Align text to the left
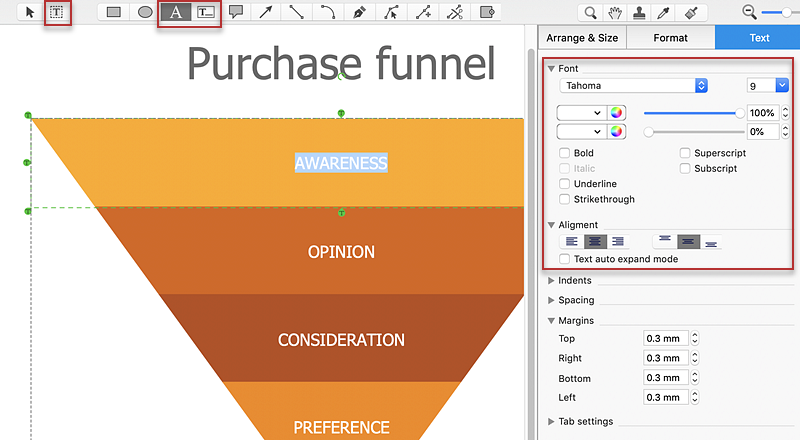The height and width of the screenshot is (440, 800). pos(571,241)
